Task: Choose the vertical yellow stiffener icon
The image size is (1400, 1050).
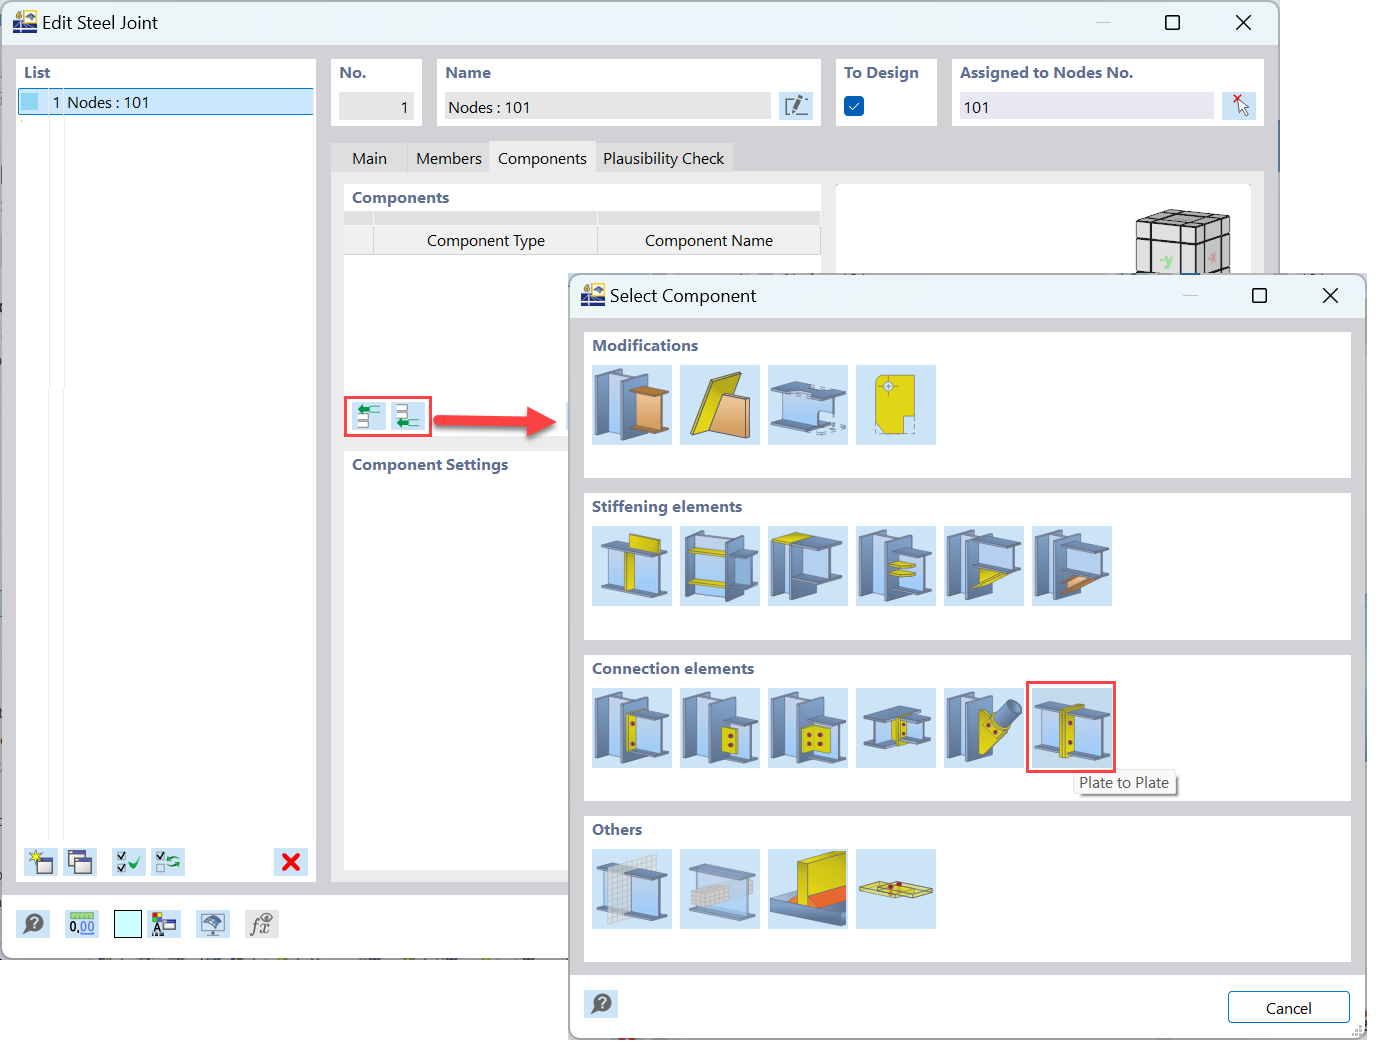Action: click(632, 566)
